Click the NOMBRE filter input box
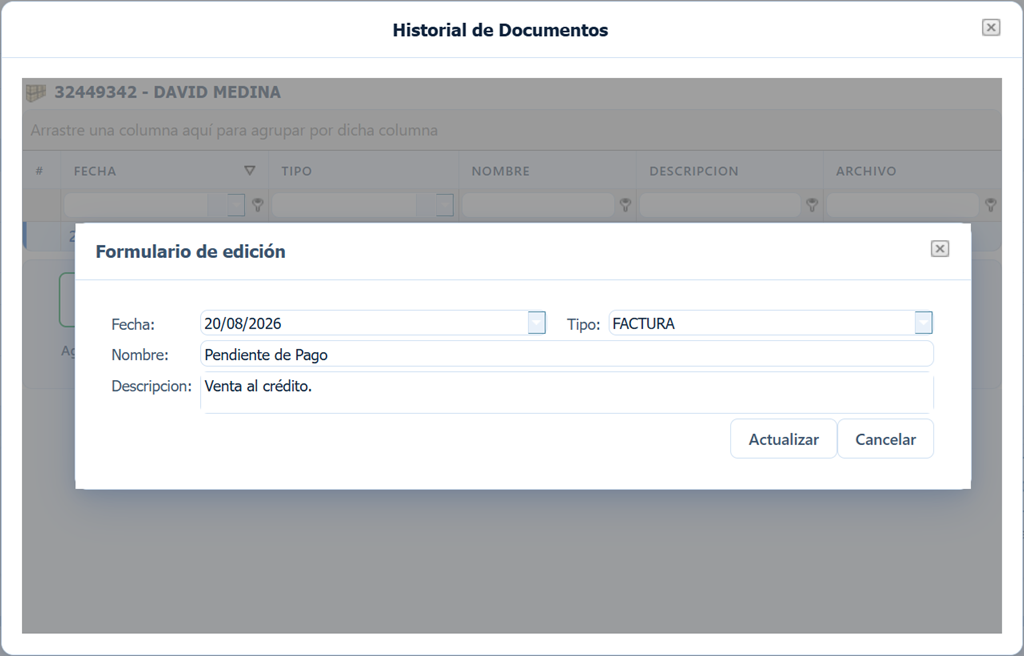The image size is (1024, 656). [538, 205]
